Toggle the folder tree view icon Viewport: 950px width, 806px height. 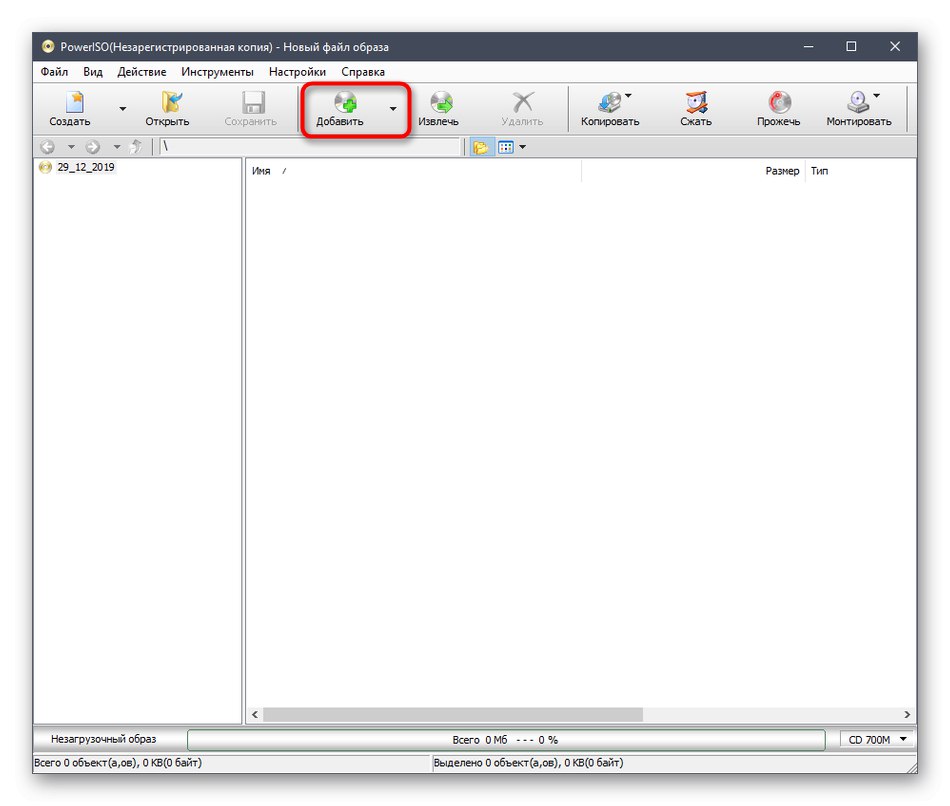pos(480,147)
